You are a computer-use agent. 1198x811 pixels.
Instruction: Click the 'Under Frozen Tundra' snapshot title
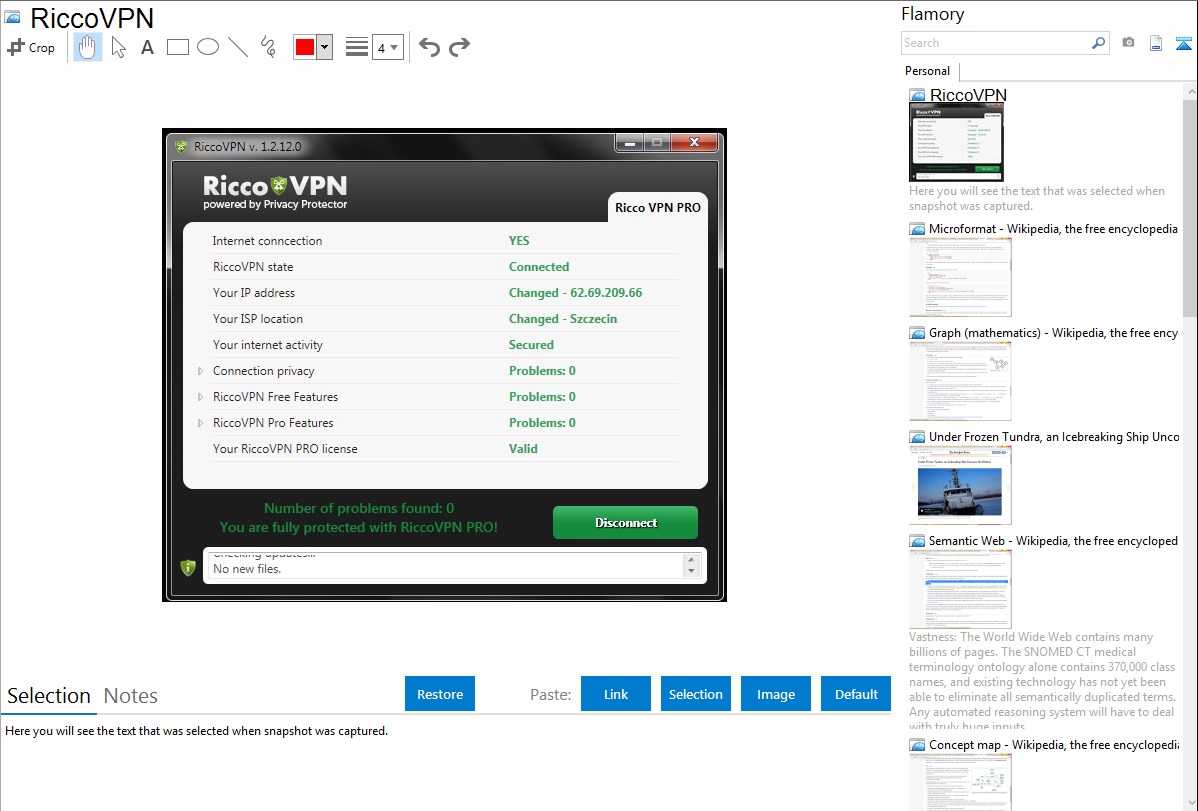pyautogui.click(x=1054, y=436)
